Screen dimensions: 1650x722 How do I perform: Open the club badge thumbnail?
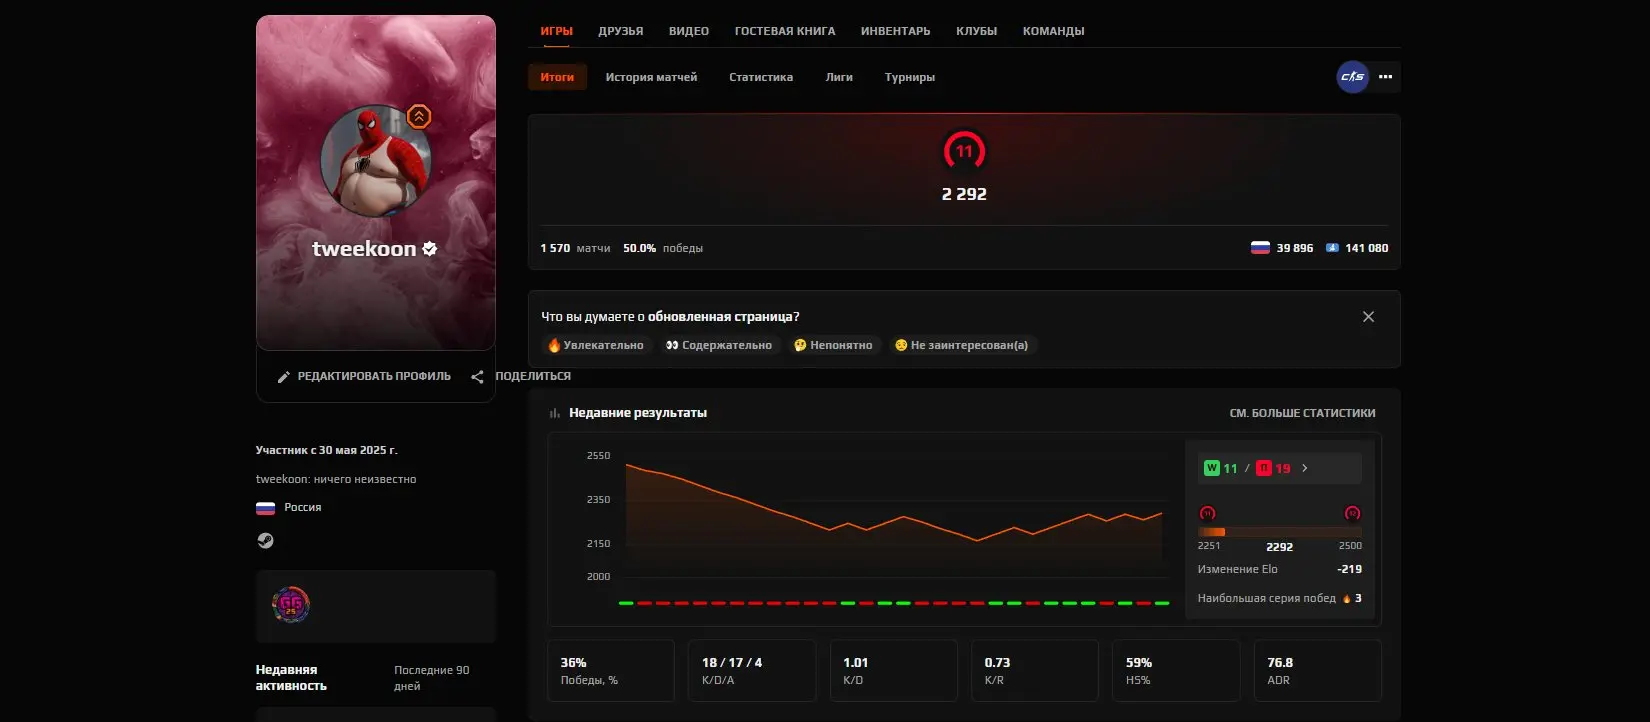pyautogui.click(x=291, y=605)
